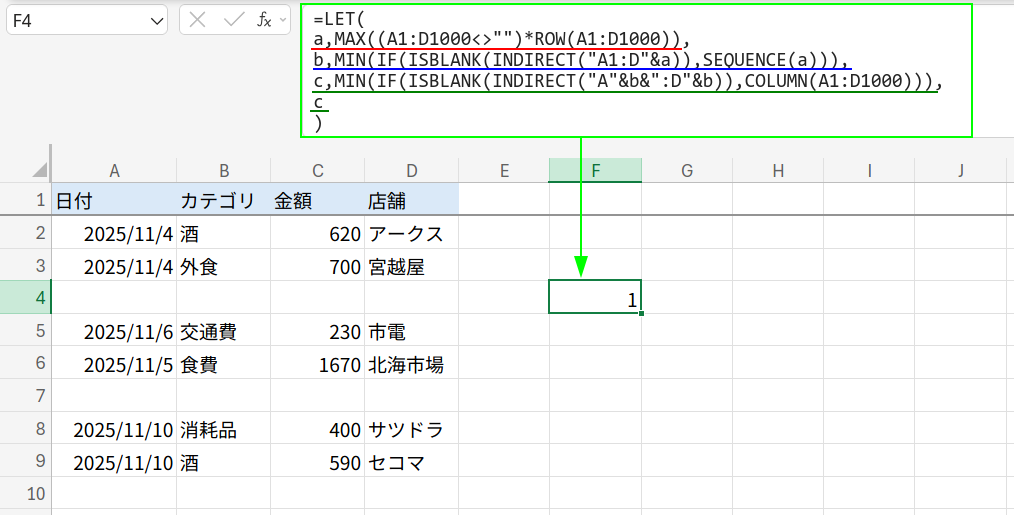The width and height of the screenshot is (1014, 515).
Task: Click cell C6 with value 1670
Action: click(317, 366)
